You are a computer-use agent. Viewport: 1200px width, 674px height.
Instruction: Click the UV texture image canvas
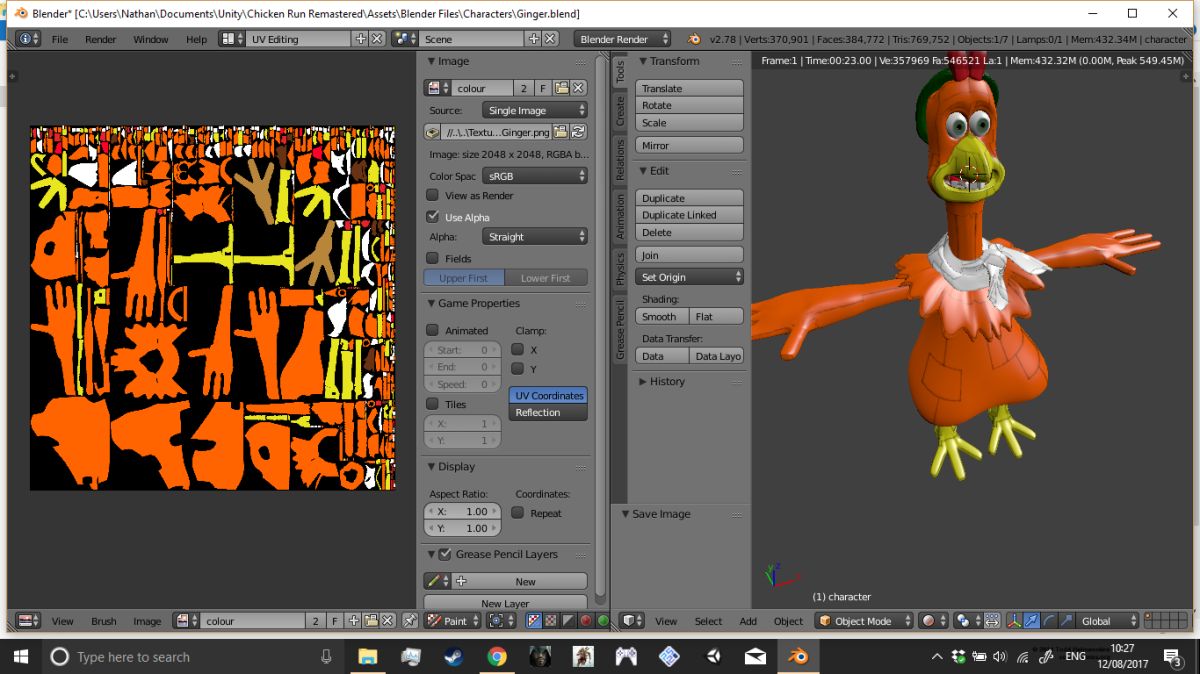pos(213,308)
